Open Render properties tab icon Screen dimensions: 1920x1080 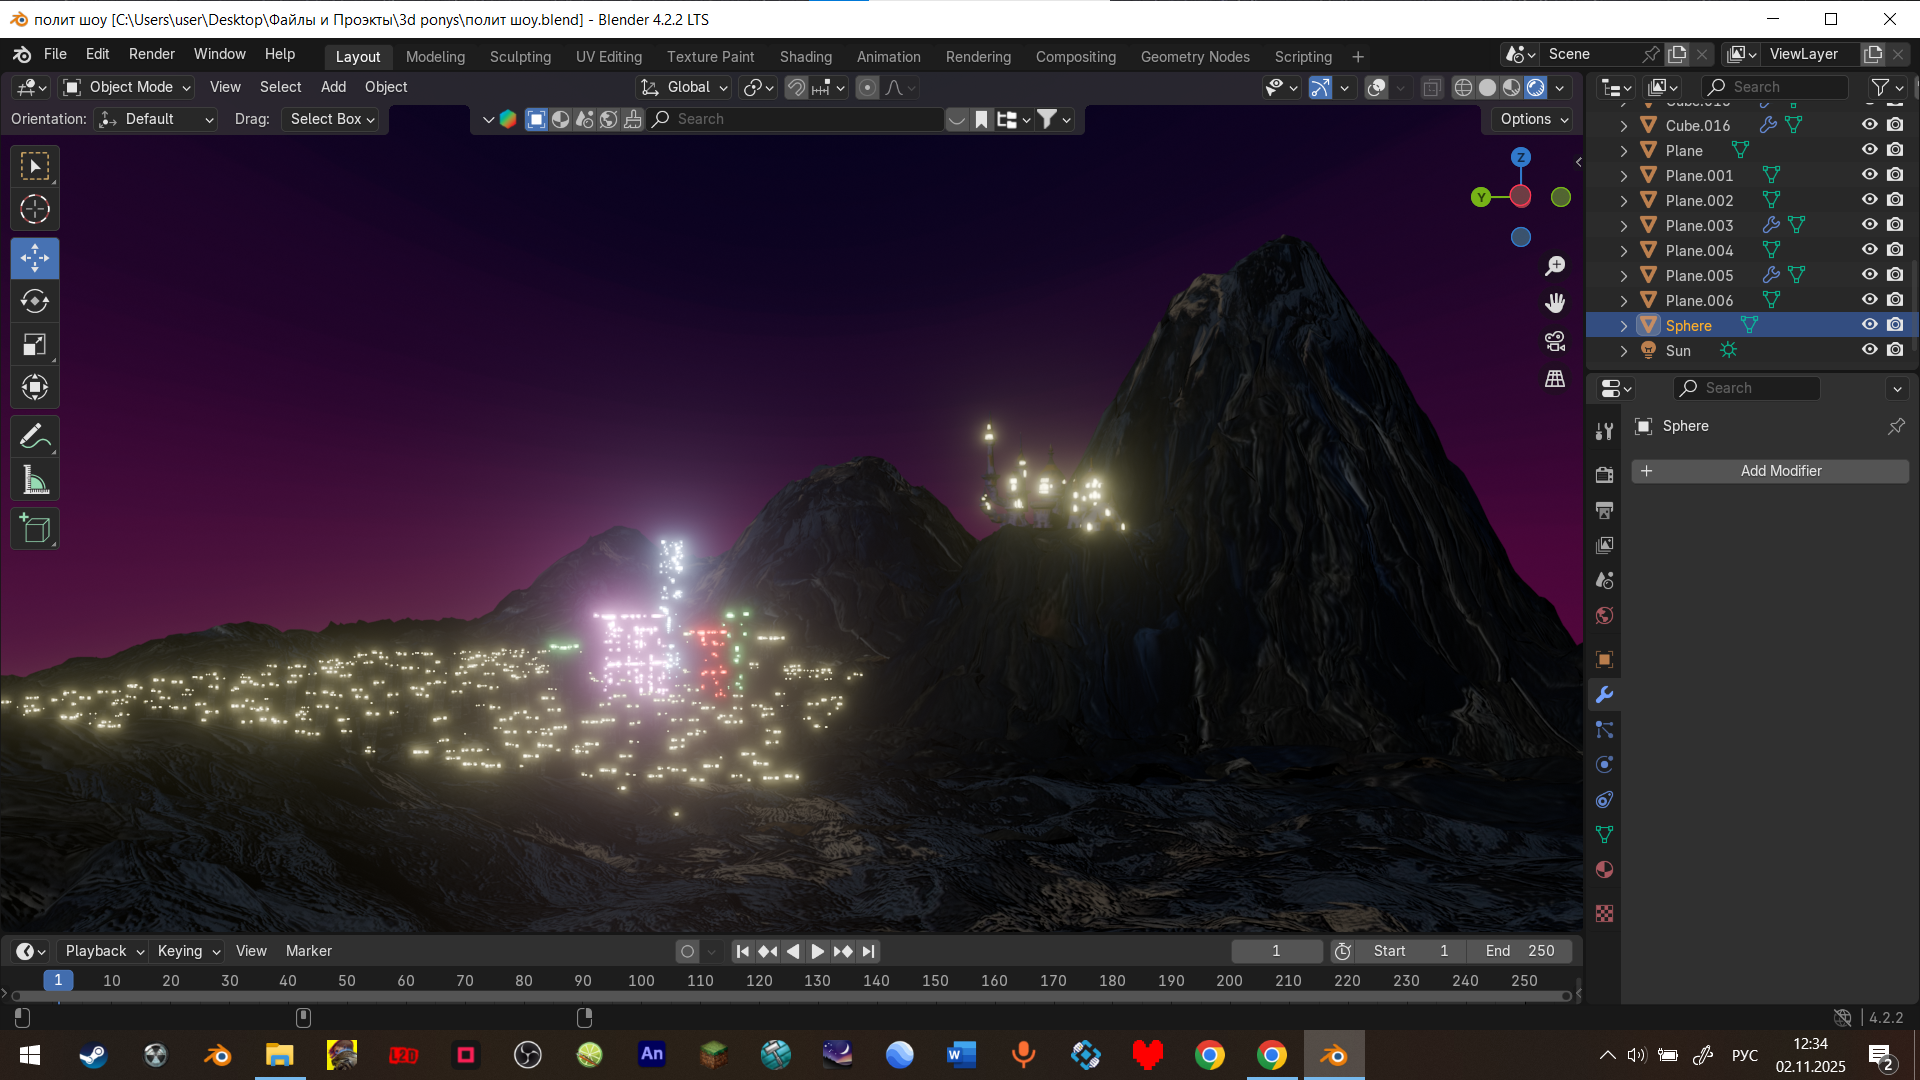click(x=1605, y=475)
